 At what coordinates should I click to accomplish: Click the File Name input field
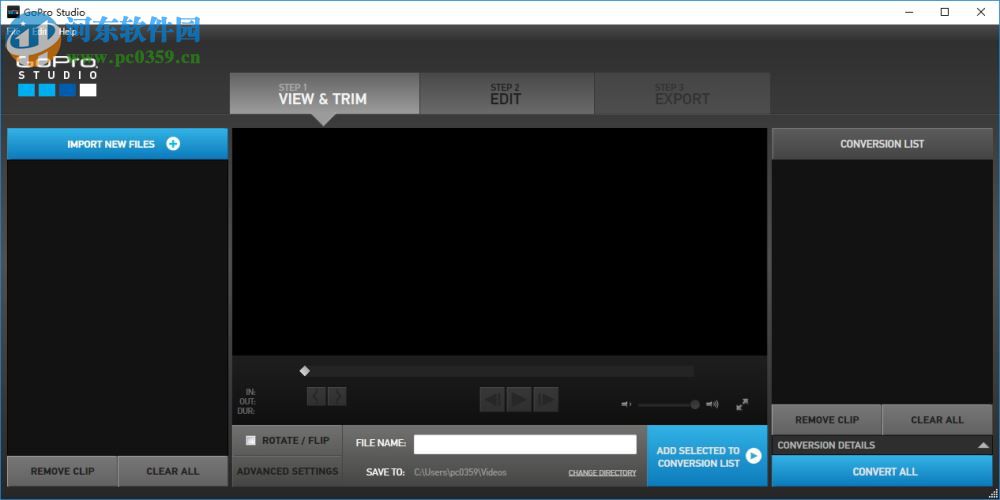pyautogui.click(x=525, y=444)
